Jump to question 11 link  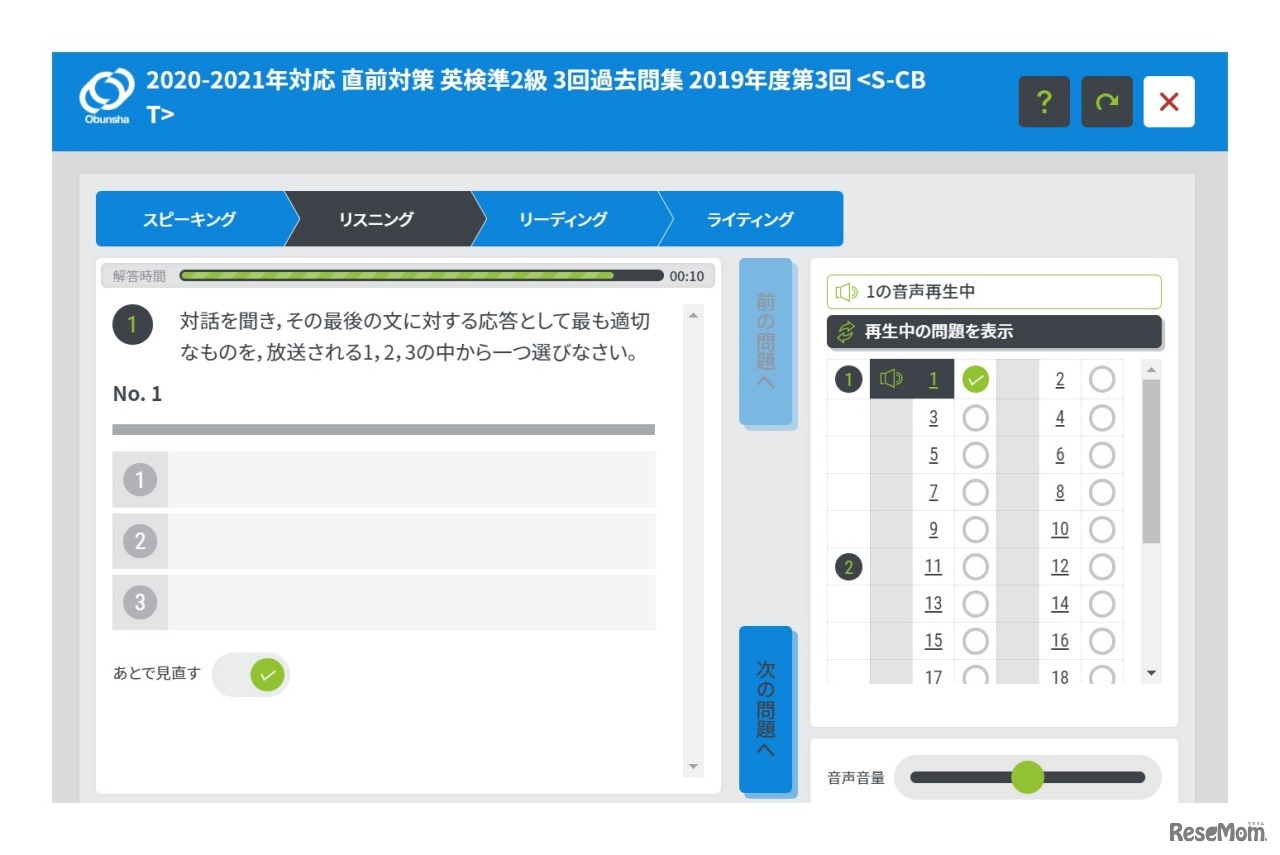933,567
